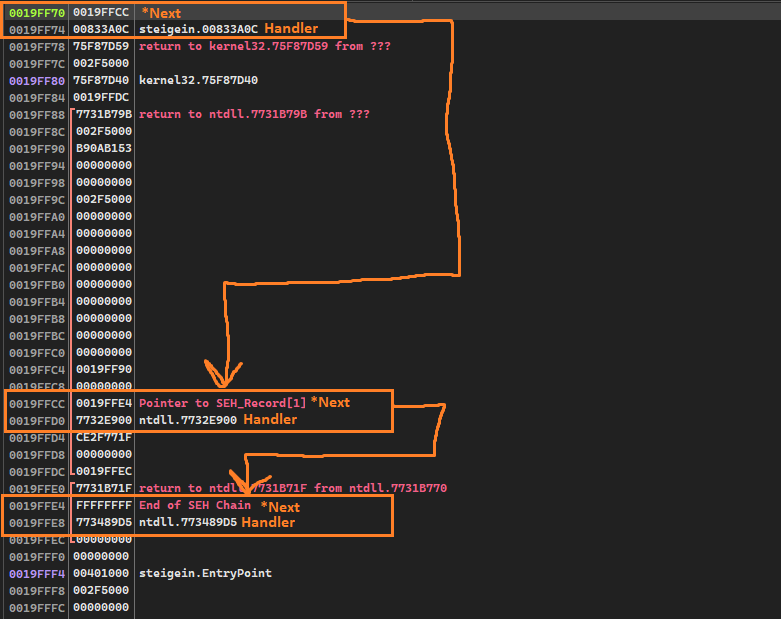Click the purple stack address 0019FF80

coord(34,80)
